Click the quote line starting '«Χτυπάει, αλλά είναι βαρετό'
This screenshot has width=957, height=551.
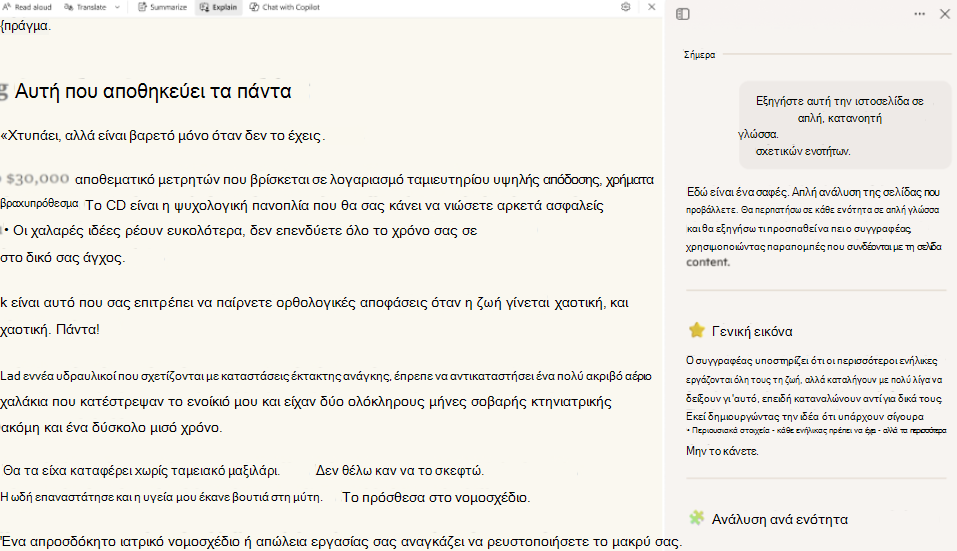163,135
